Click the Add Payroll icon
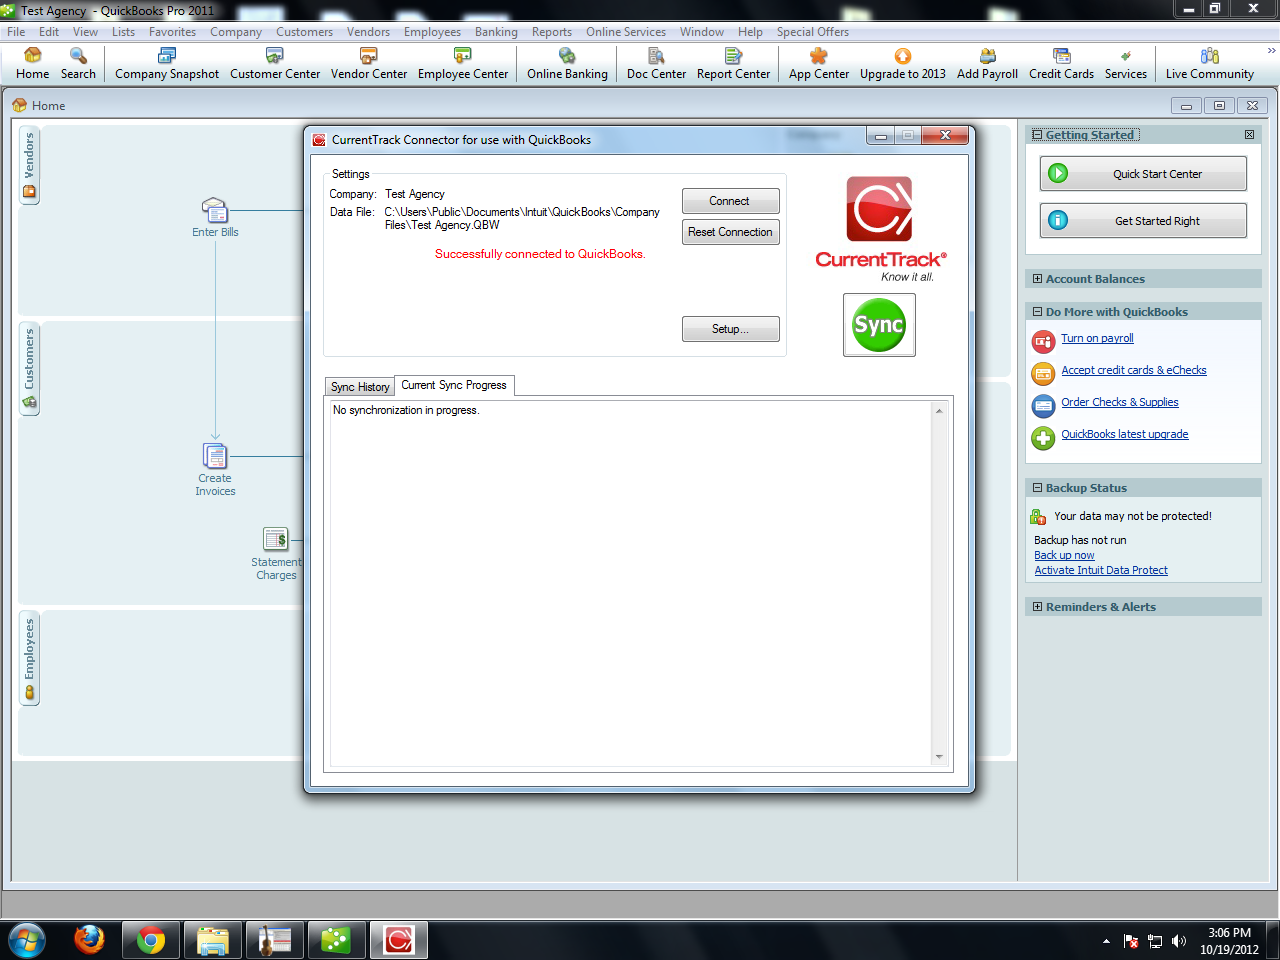Image resolution: width=1280 pixels, height=960 pixels. [x=987, y=64]
